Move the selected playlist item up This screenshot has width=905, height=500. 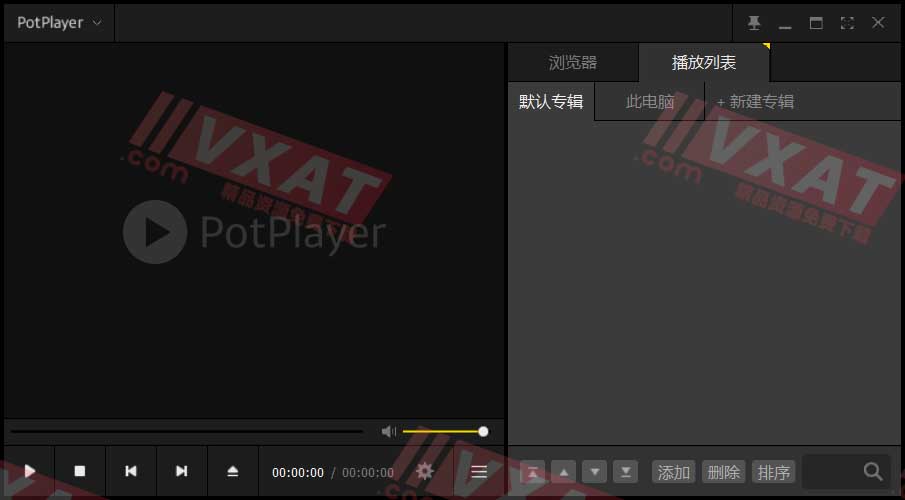pos(564,472)
